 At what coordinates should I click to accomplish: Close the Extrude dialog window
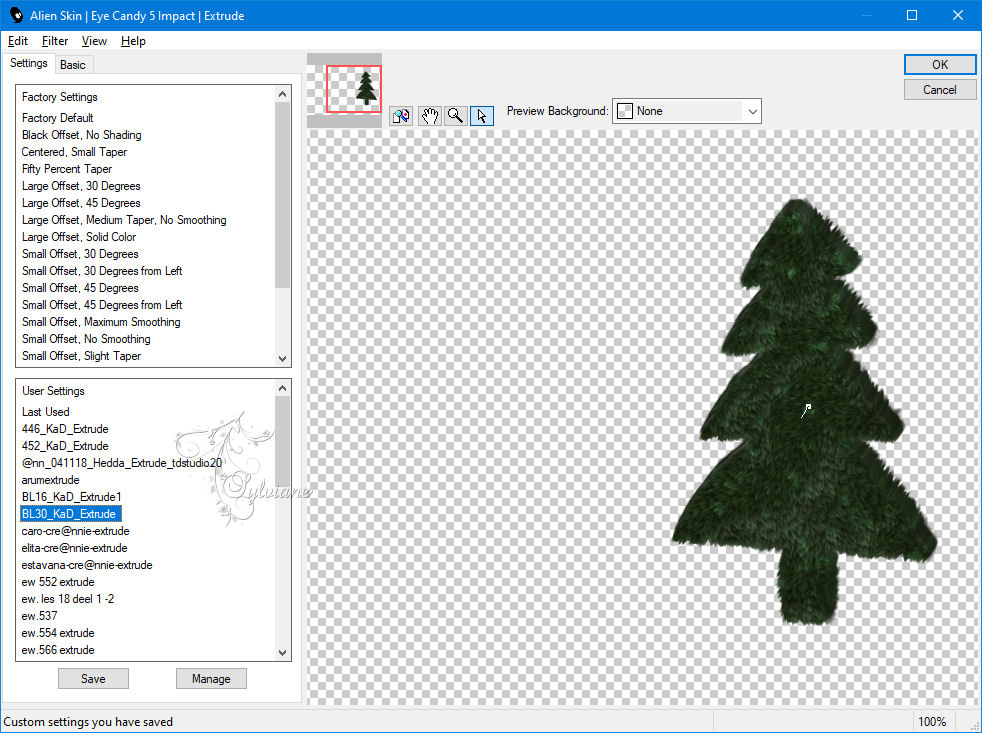958,15
